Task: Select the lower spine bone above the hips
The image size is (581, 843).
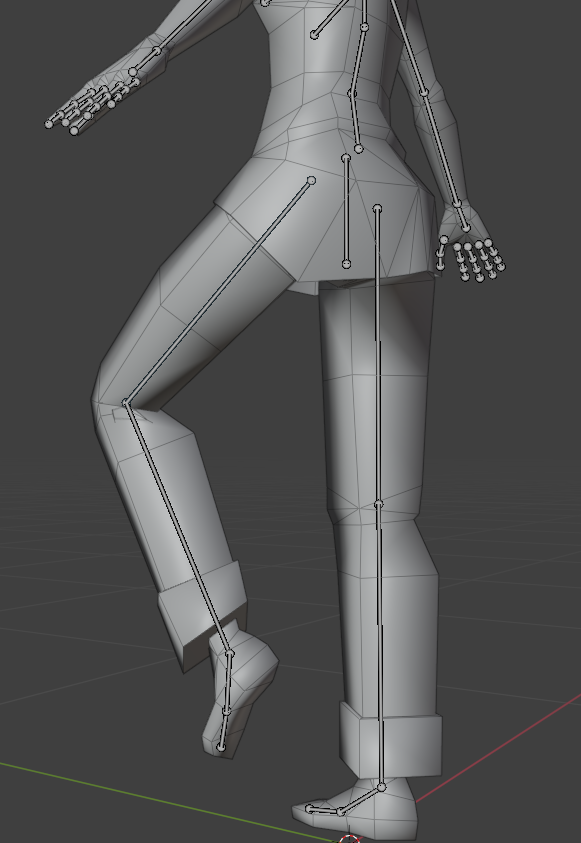Action: pos(355,121)
